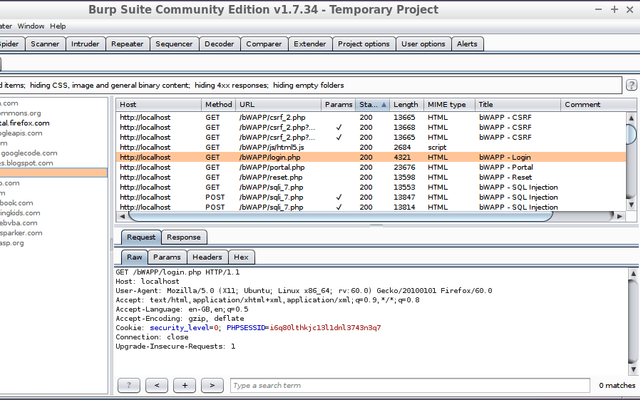Image resolution: width=640 pixels, height=400 pixels.
Task: Select row with length 13814
Action: click(x=371, y=207)
